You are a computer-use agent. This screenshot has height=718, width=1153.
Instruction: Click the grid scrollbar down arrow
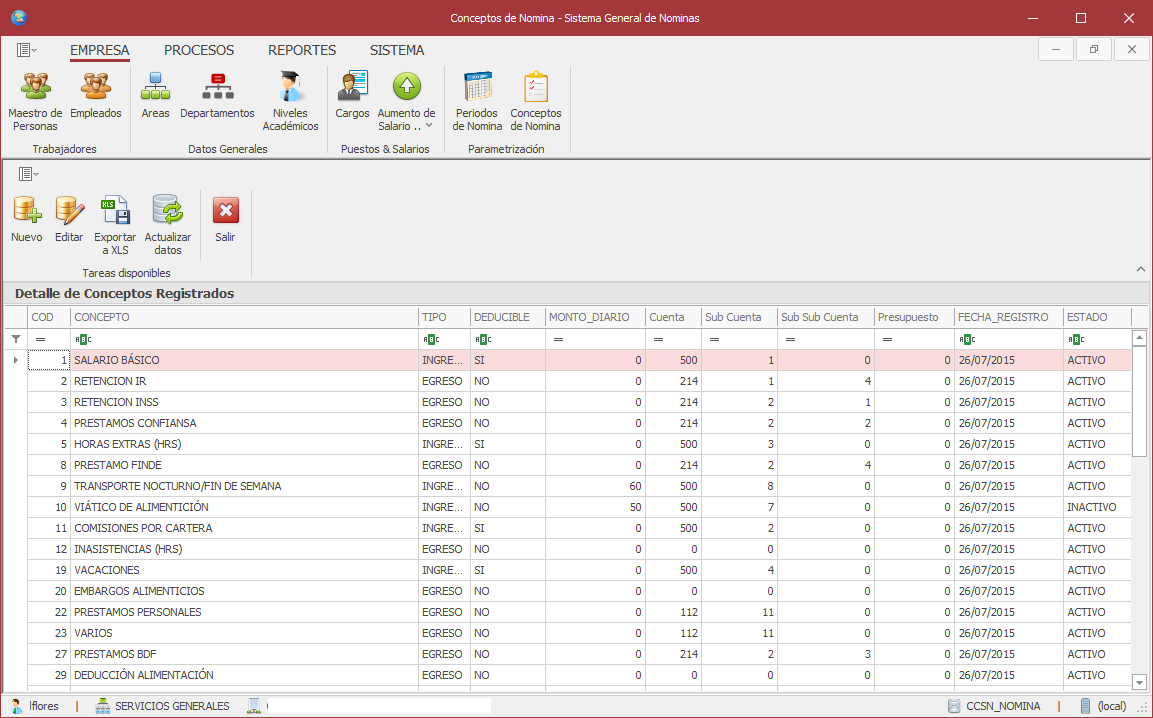(x=1139, y=682)
